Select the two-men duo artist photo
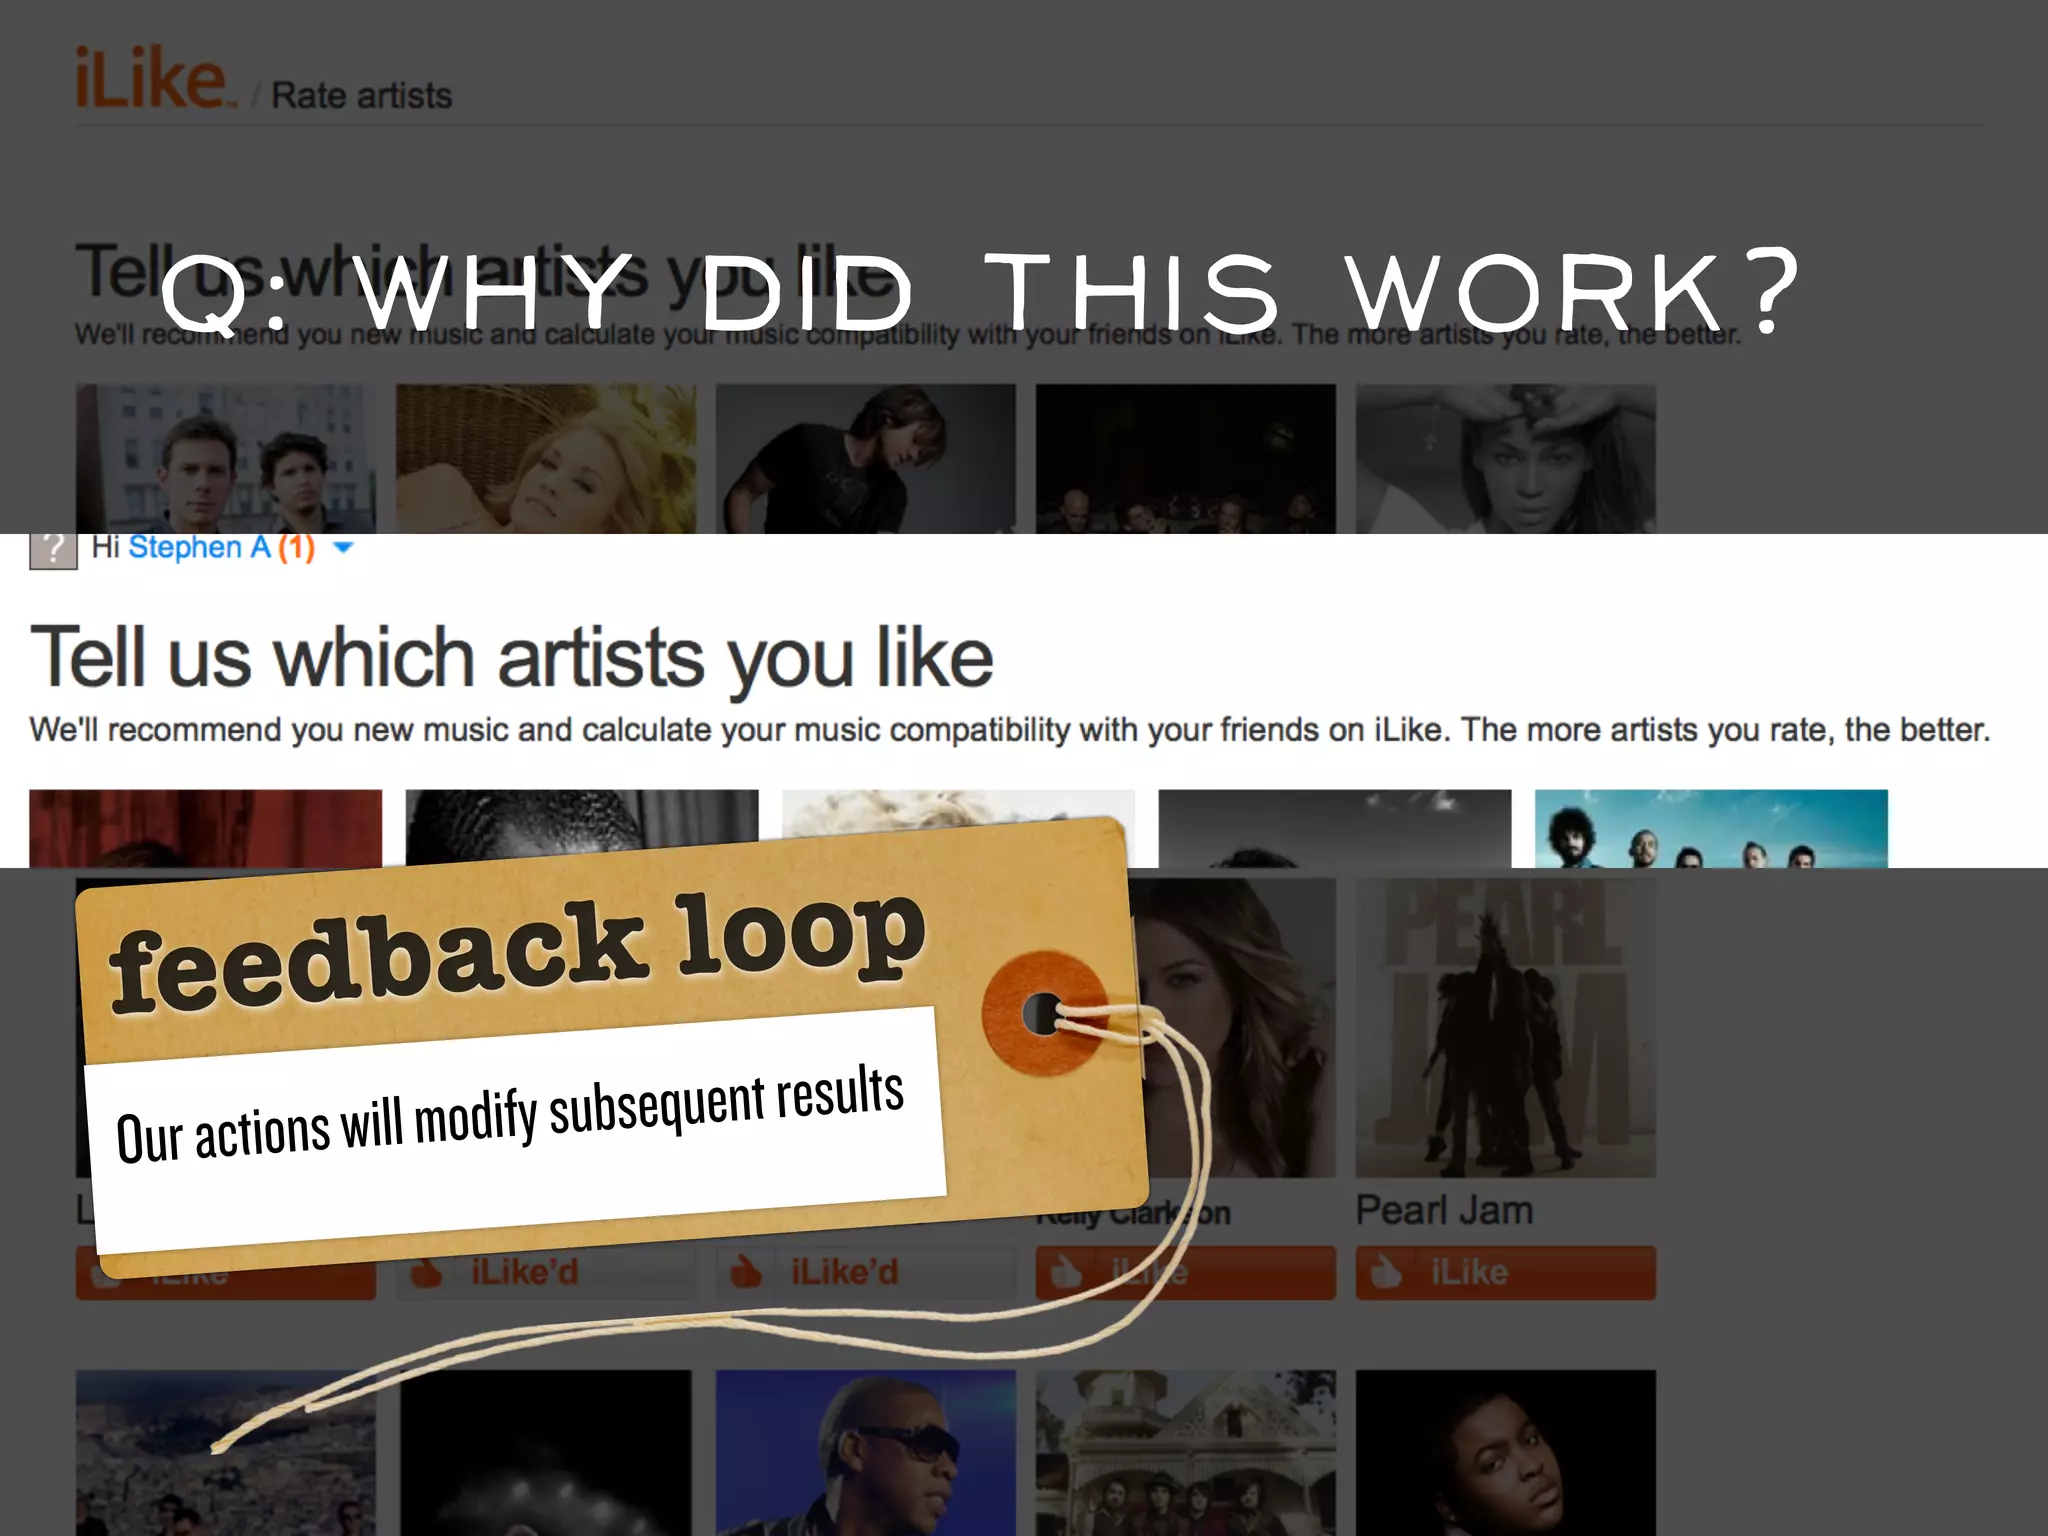The image size is (2048, 1536). 226,459
